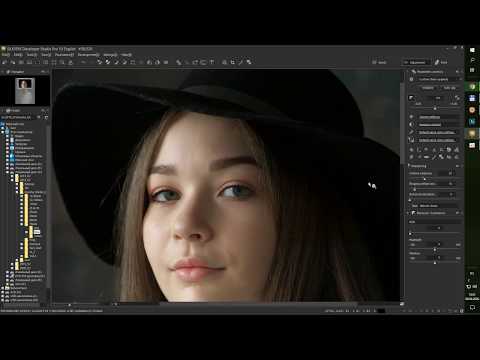This screenshot has width=480, height=360.
Task: Open the Windows Start menu
Action: pyautogui.click(x=472, y=50)
